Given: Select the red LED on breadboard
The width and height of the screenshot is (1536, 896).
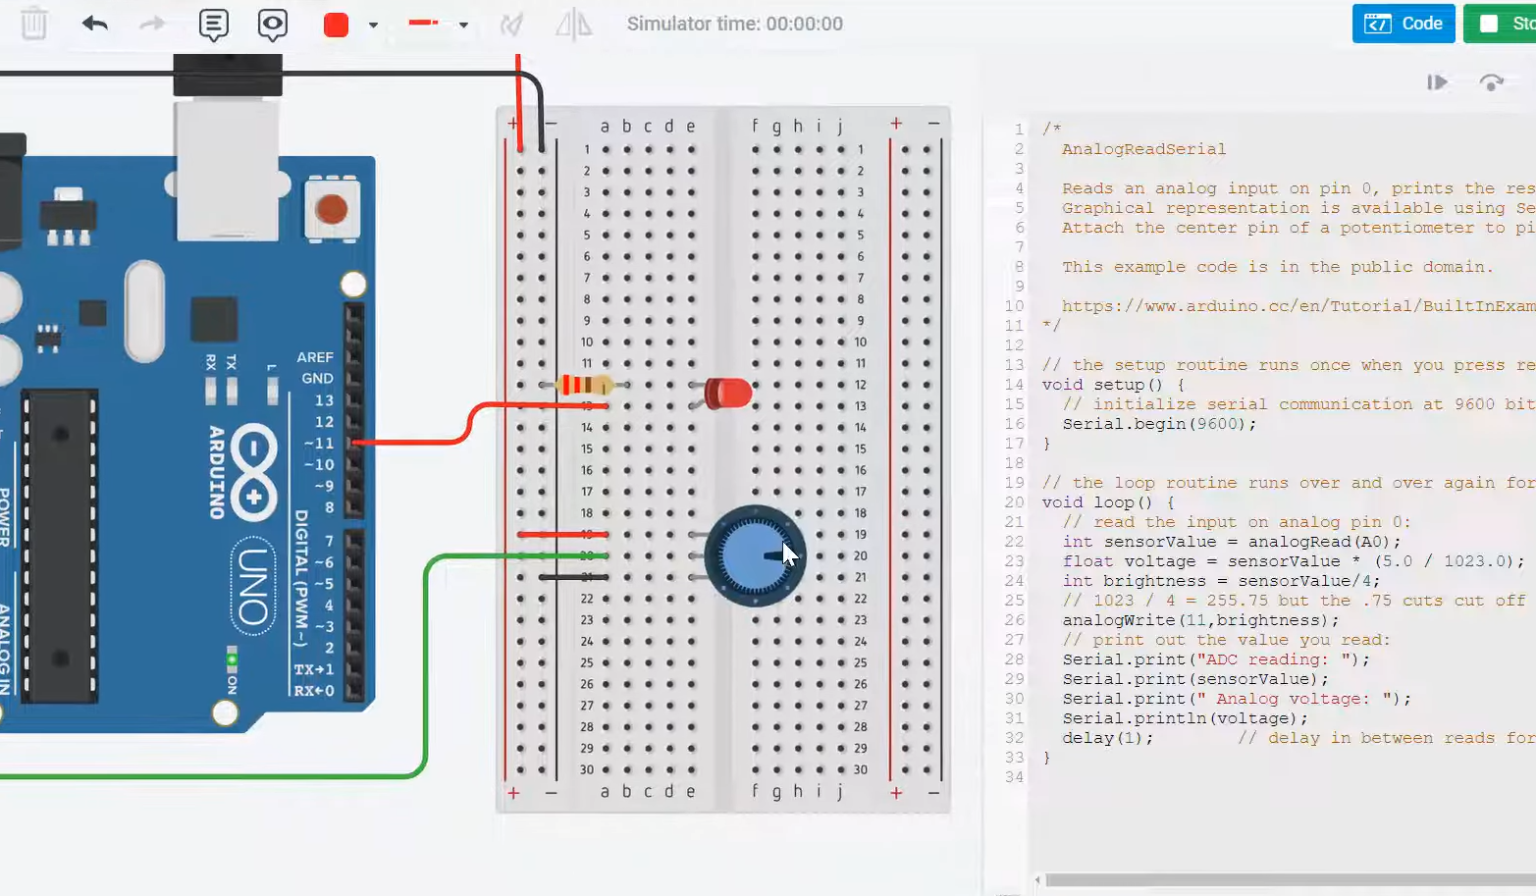Looking at the screenshot, I should pyautogui.click(x=728, y=393).
